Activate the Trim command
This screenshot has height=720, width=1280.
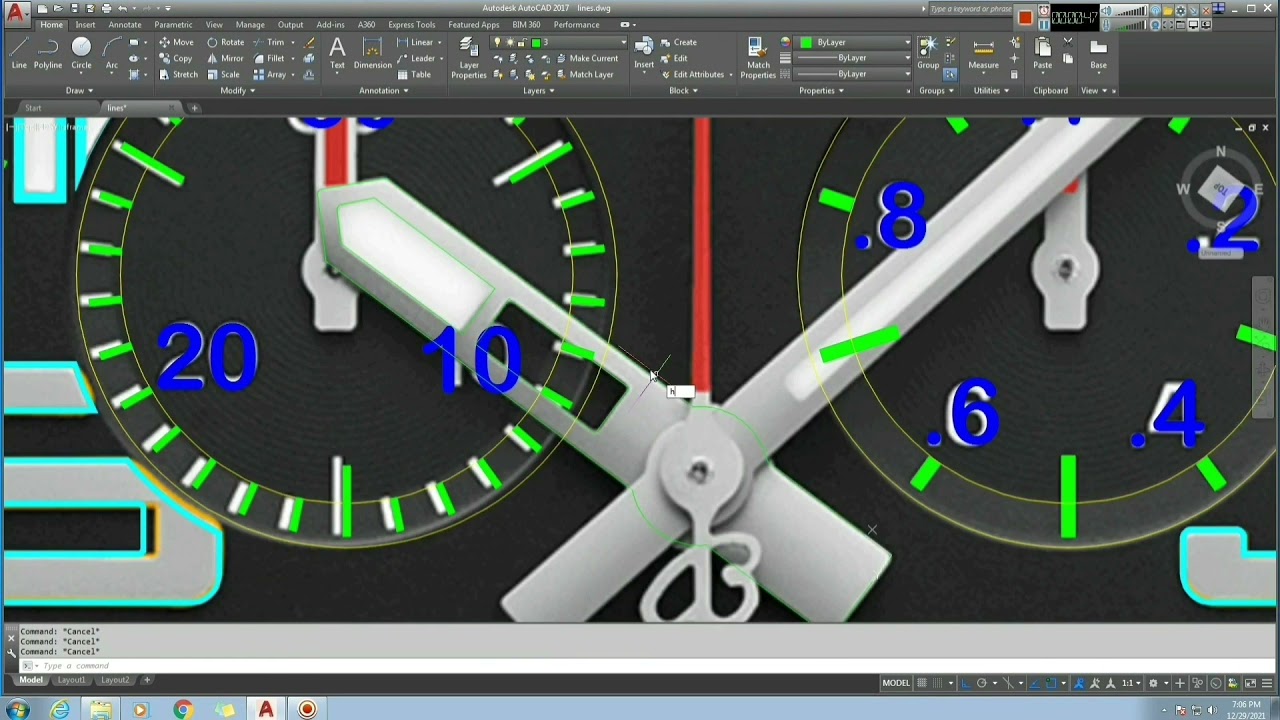pos(269,42)
